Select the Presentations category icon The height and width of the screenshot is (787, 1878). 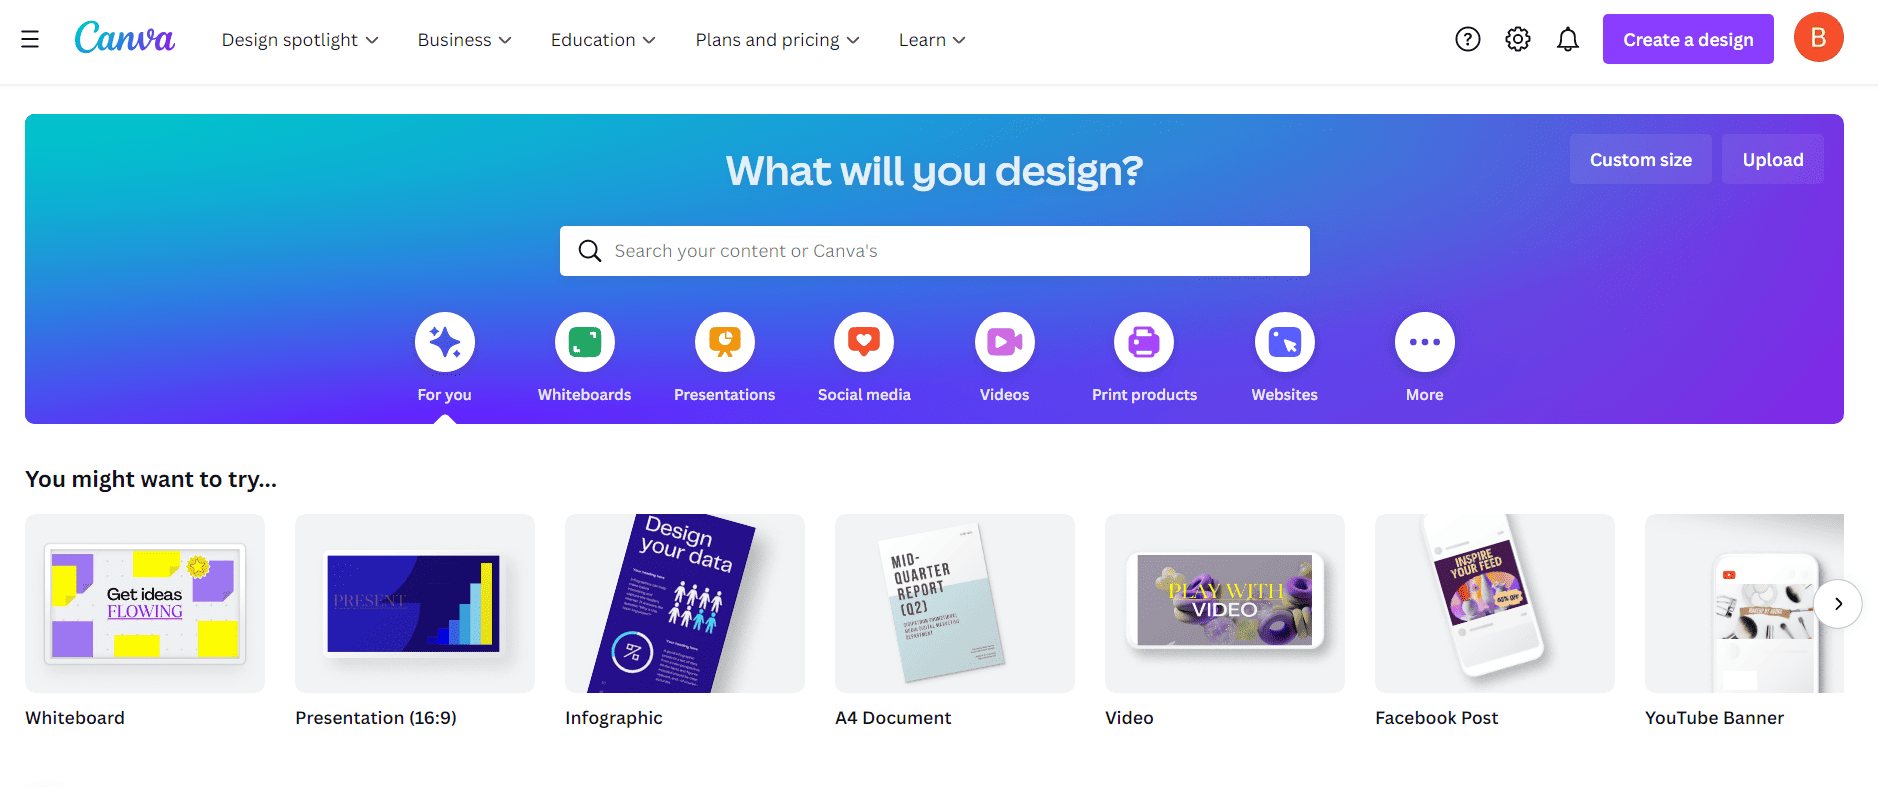(x=725, y=342)
